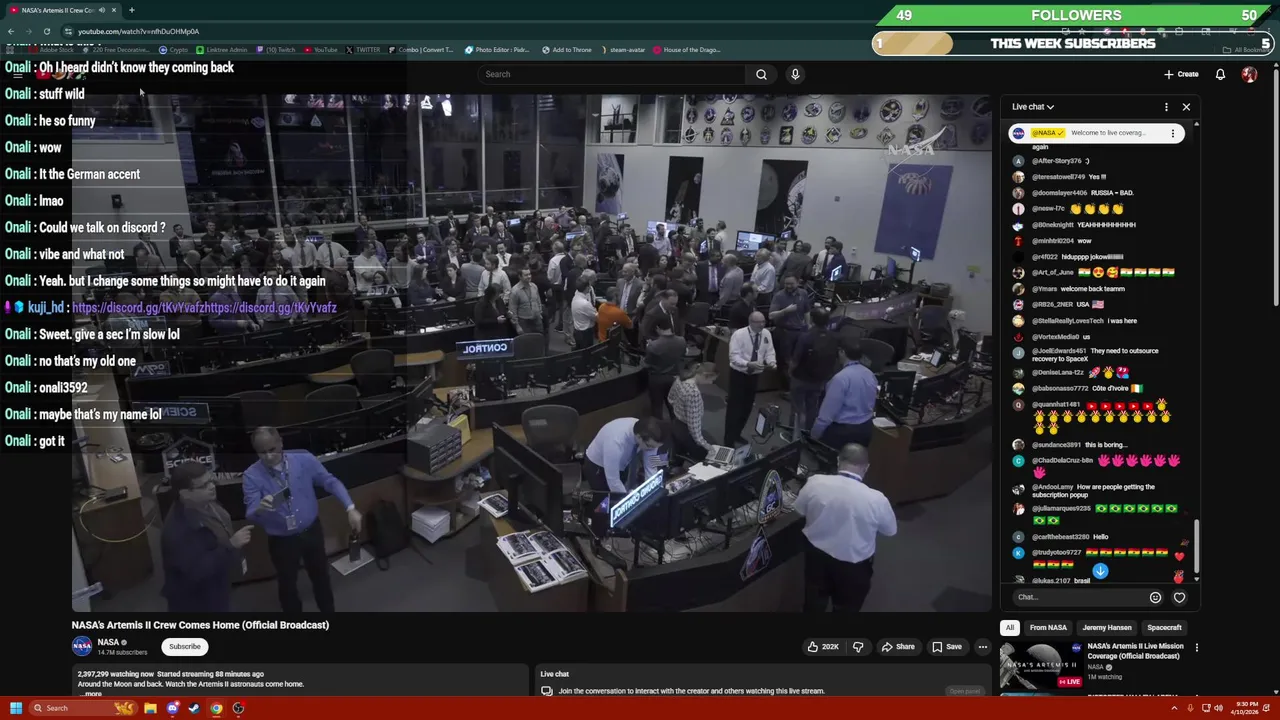Open the discord.gg link in overlay chat
The width and height of the screenshot is (1280, 720).
204,308
